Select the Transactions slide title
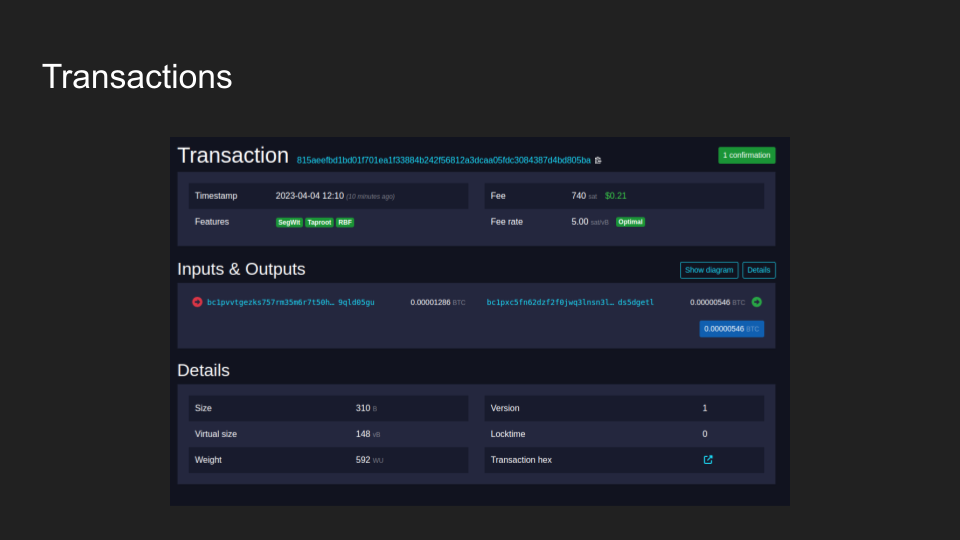This screenshot has width=960, height=540. [x=137, y=77]
